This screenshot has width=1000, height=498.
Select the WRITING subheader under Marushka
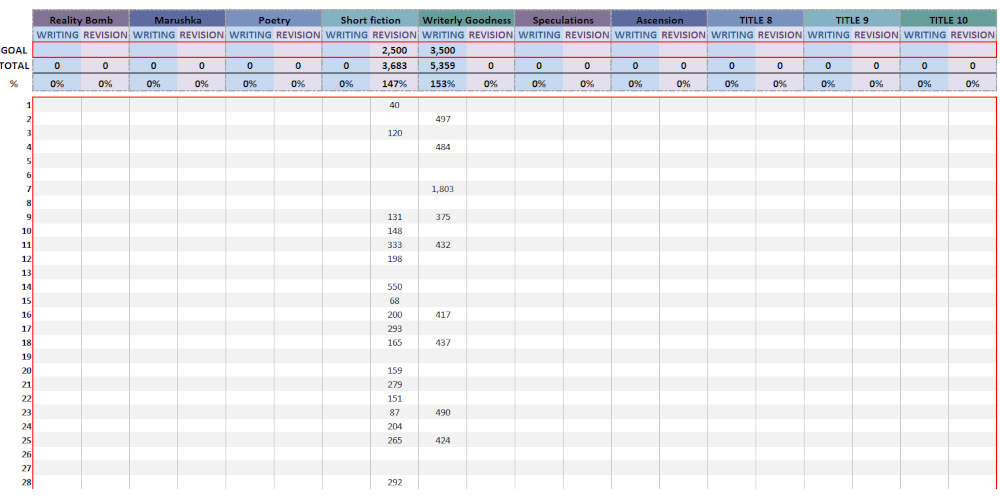pyautogui.click(x=153, y=35)
